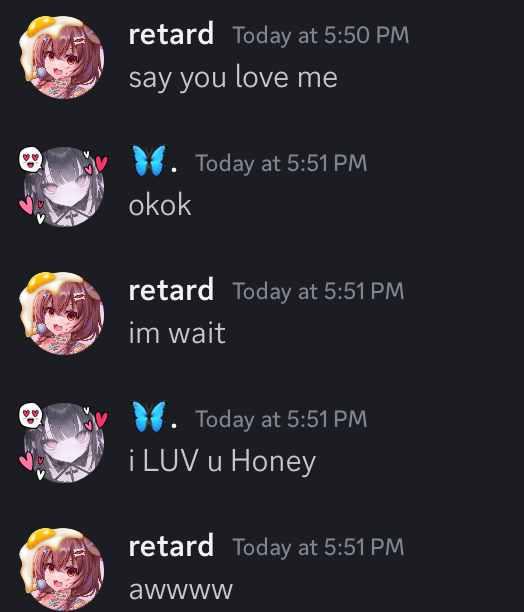The image size is (524, 612).
Task: Open the username above 'im wait'
Action: click(171, 291)
